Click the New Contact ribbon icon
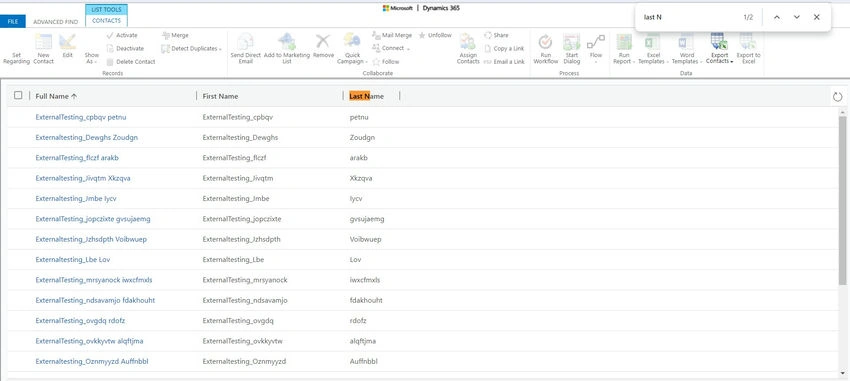Image resolution: width=850 pixels, height=381 pixels. (43, 42)
